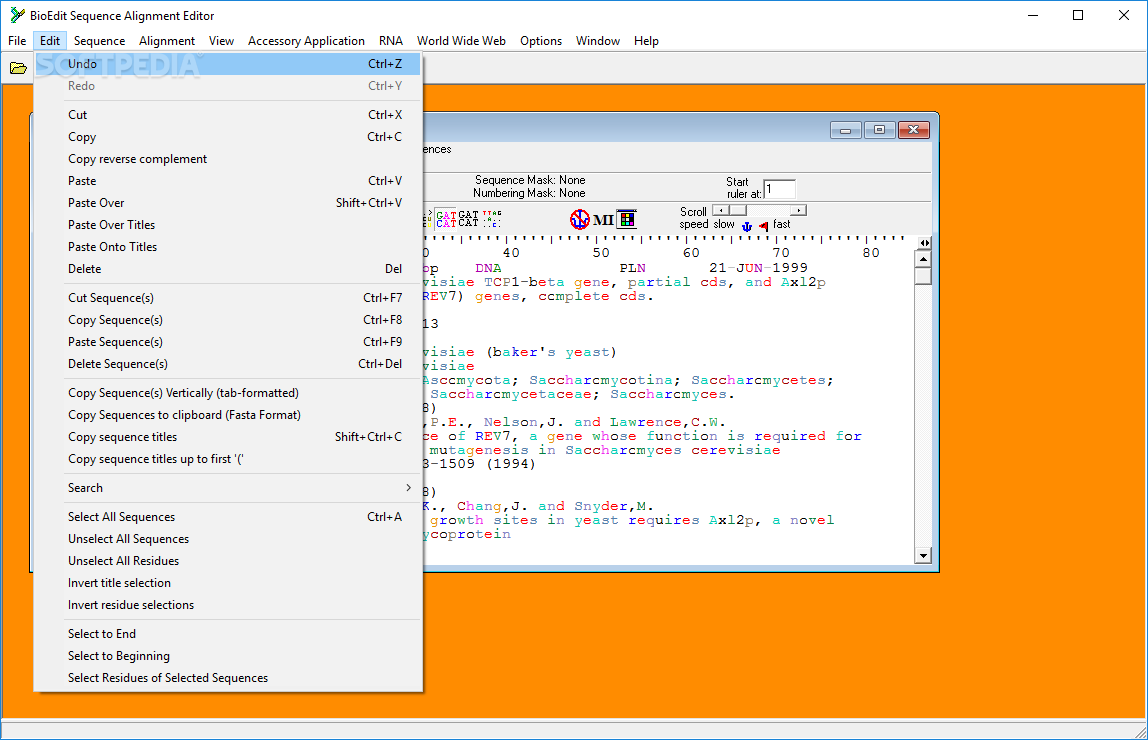The image size is (1148, 740).
Task: Choose Invert residue selections
Action: [x=228, y=605]
